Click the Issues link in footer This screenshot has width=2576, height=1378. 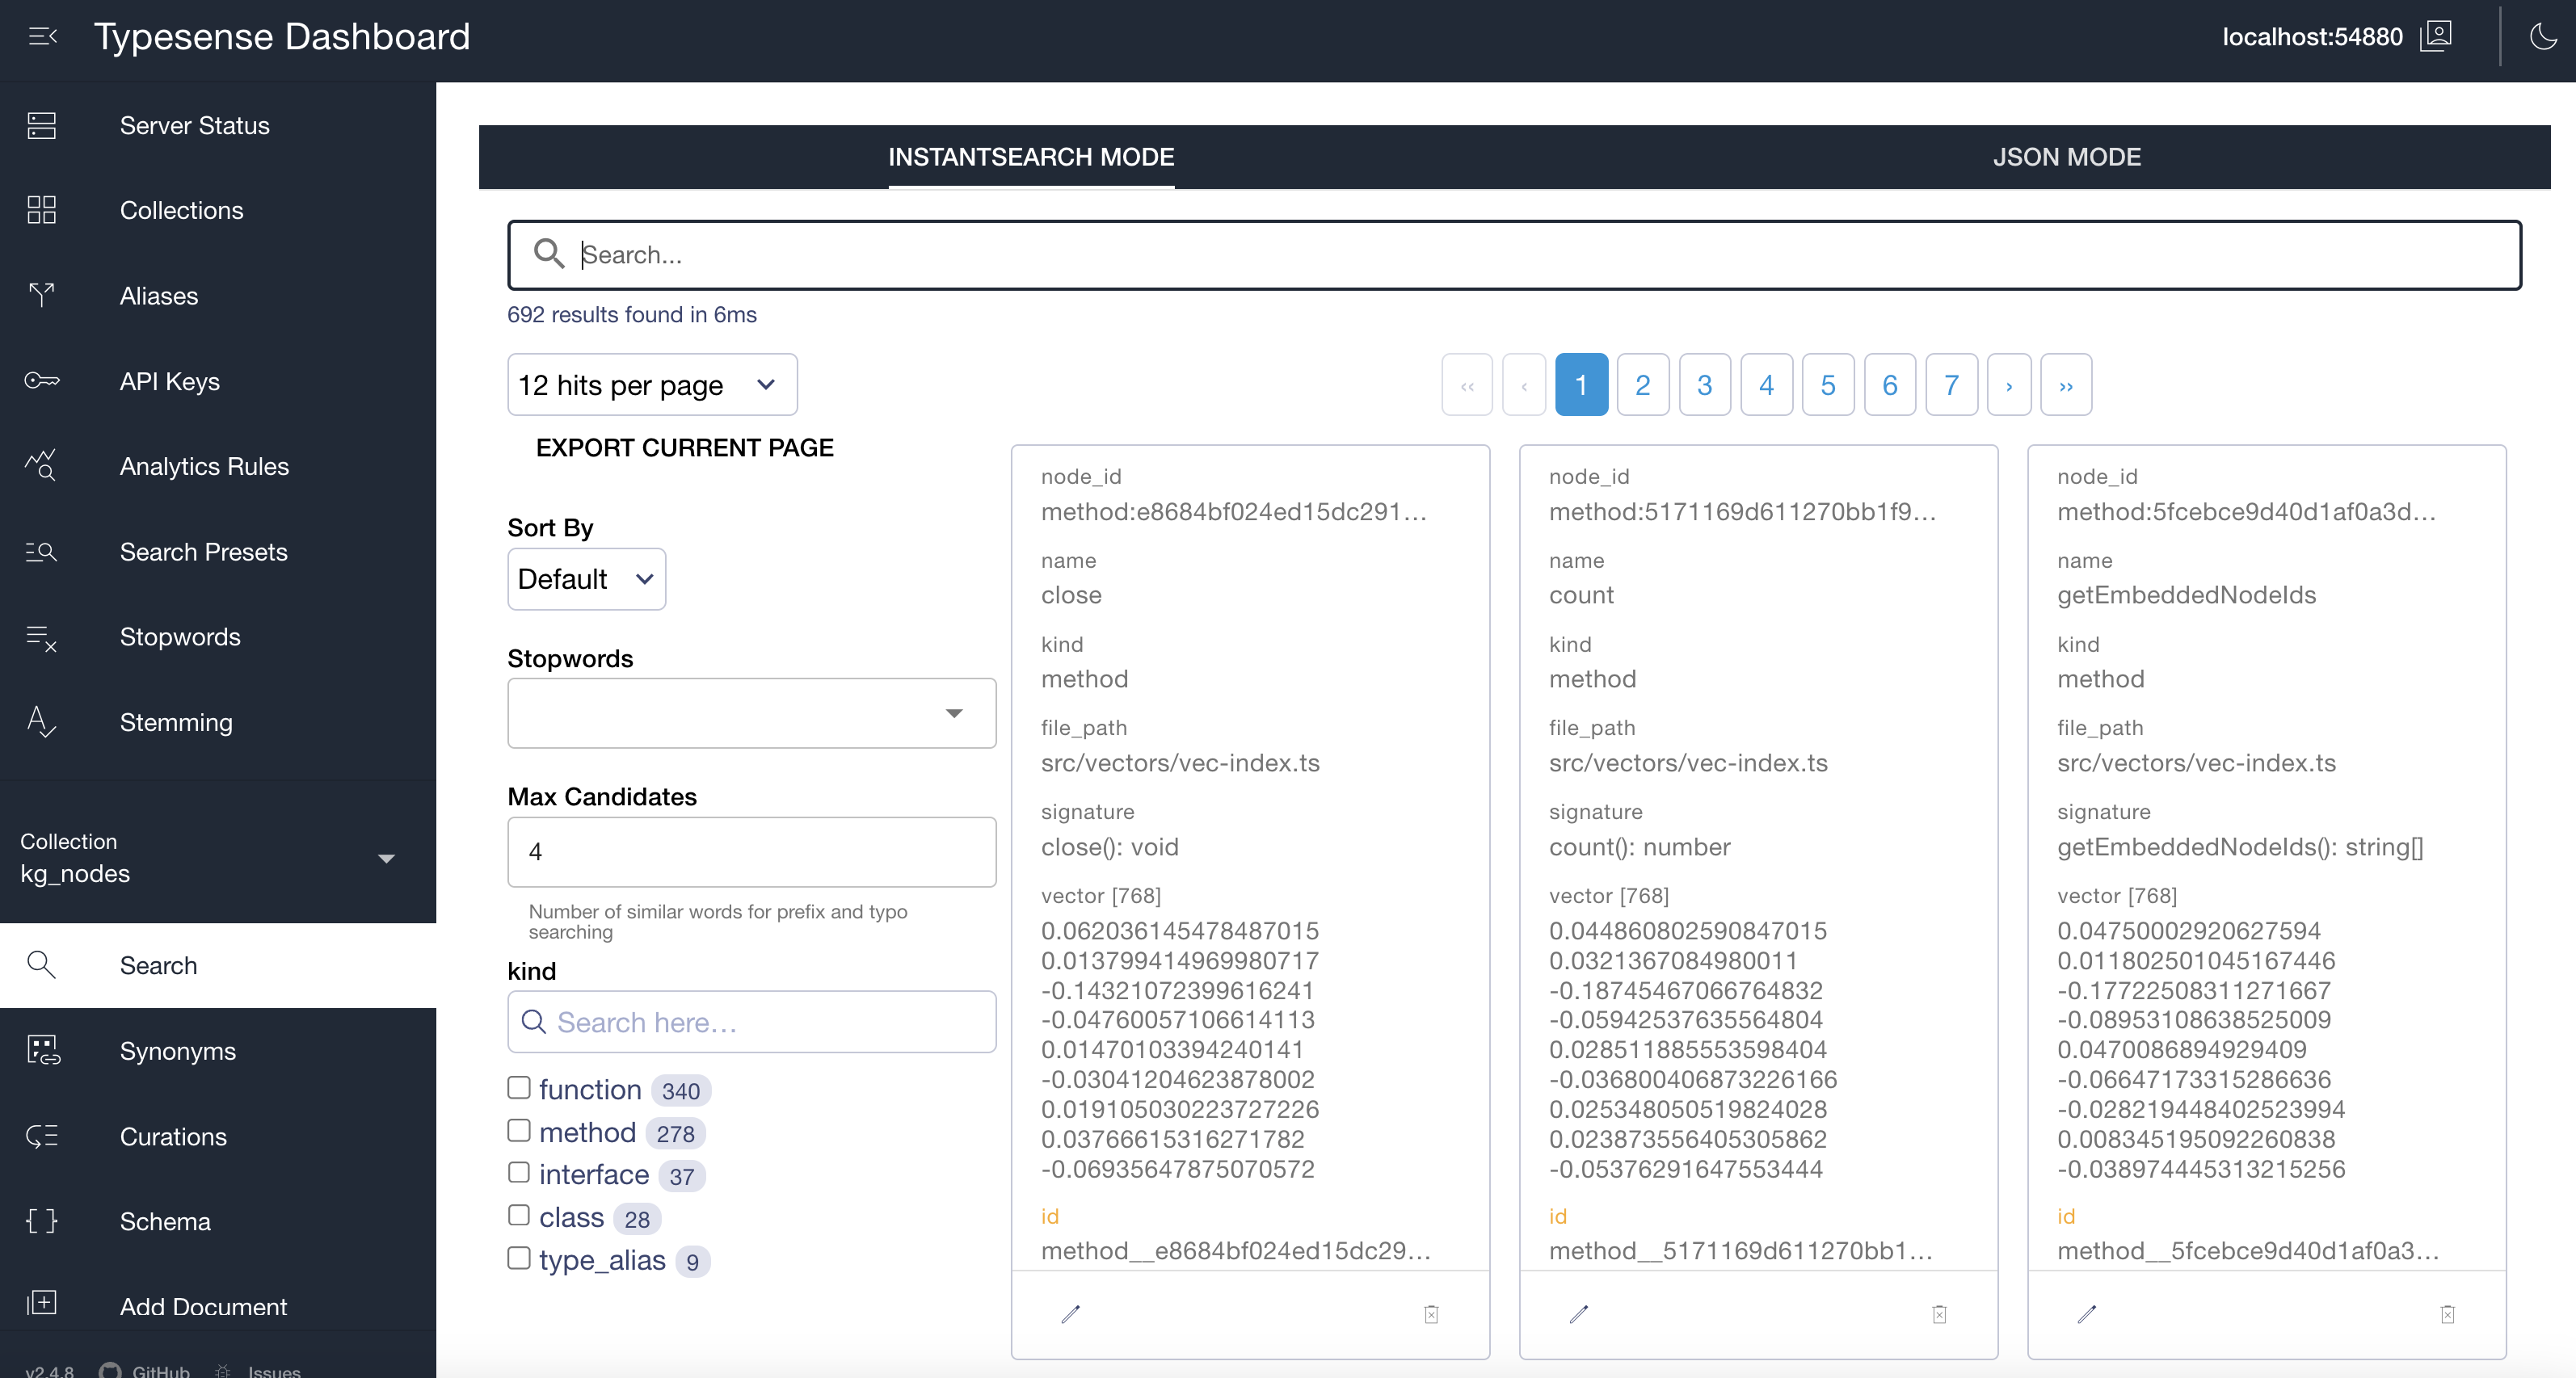(273, 1371)
